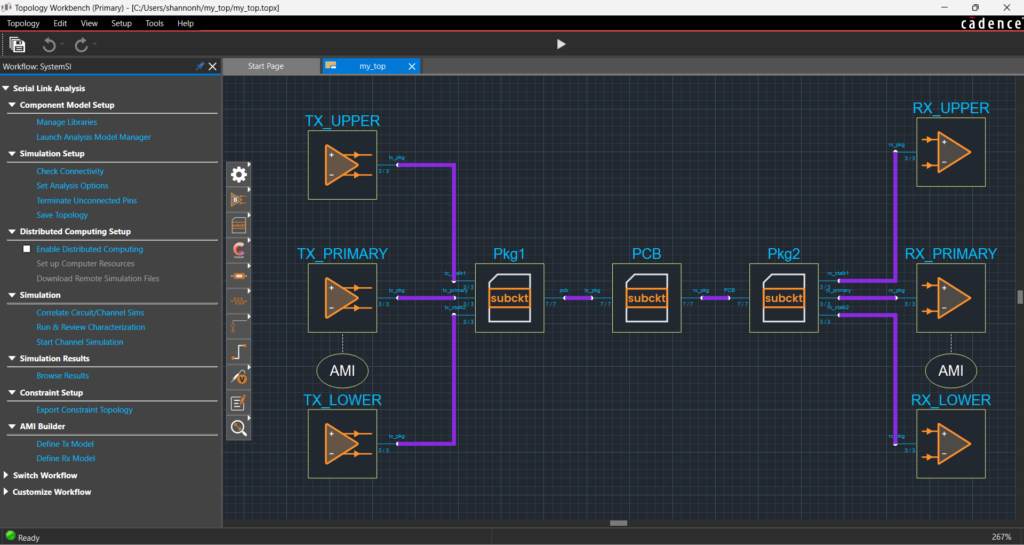Select the subckt block tool in palette
Image resolution: width=1024 pixels, height=545 pixels.
pos(238,225)
